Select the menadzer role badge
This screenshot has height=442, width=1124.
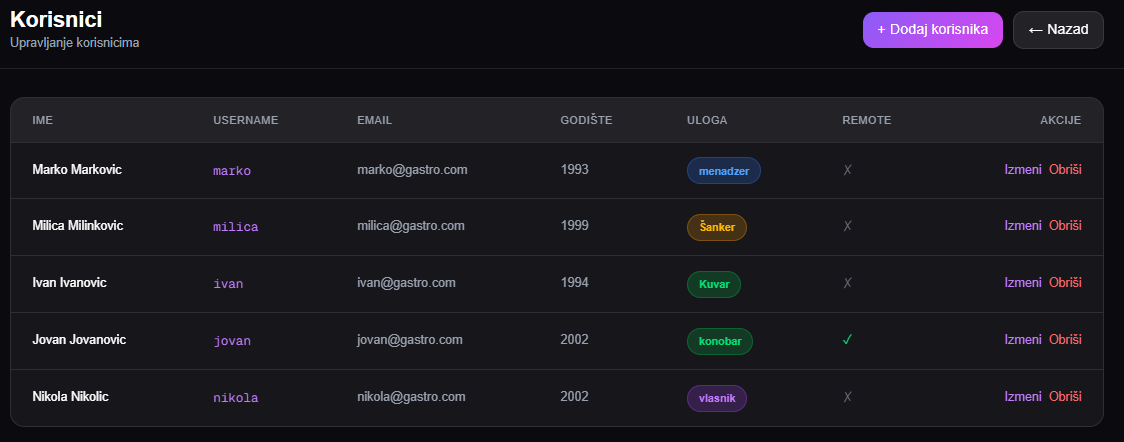tap(724, 170)
